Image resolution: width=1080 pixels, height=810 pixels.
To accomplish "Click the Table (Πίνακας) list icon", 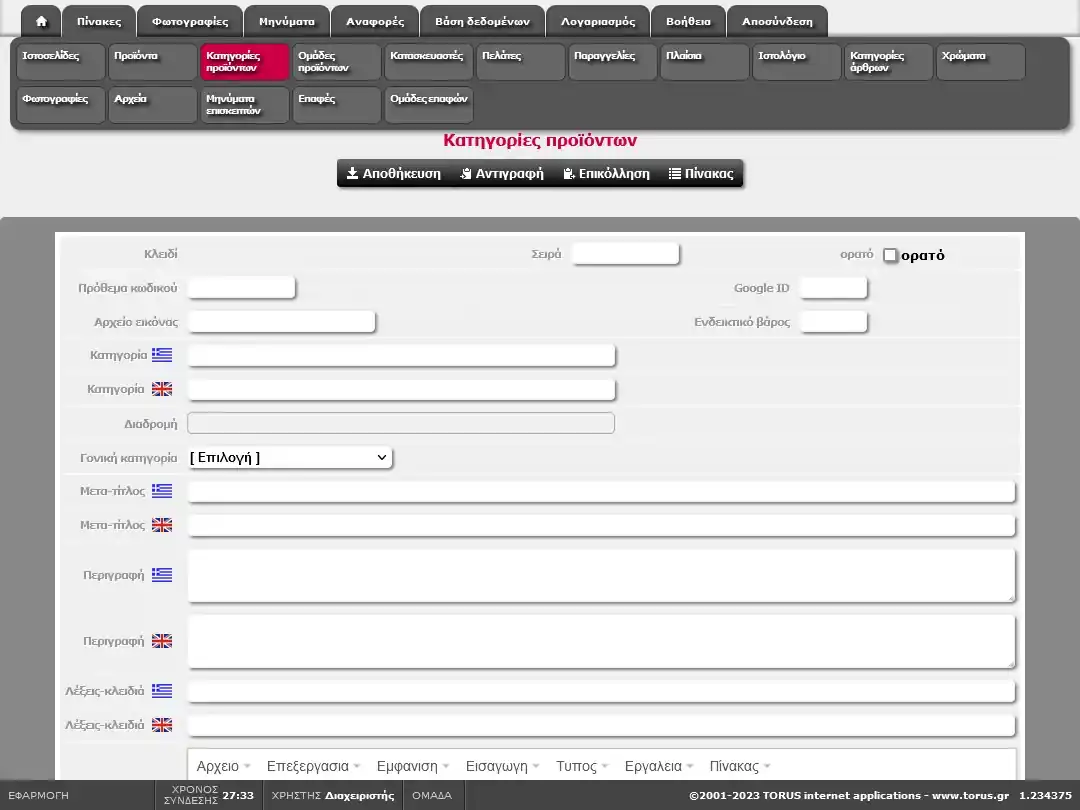I will pyautogui.click(x=675, y=174).
